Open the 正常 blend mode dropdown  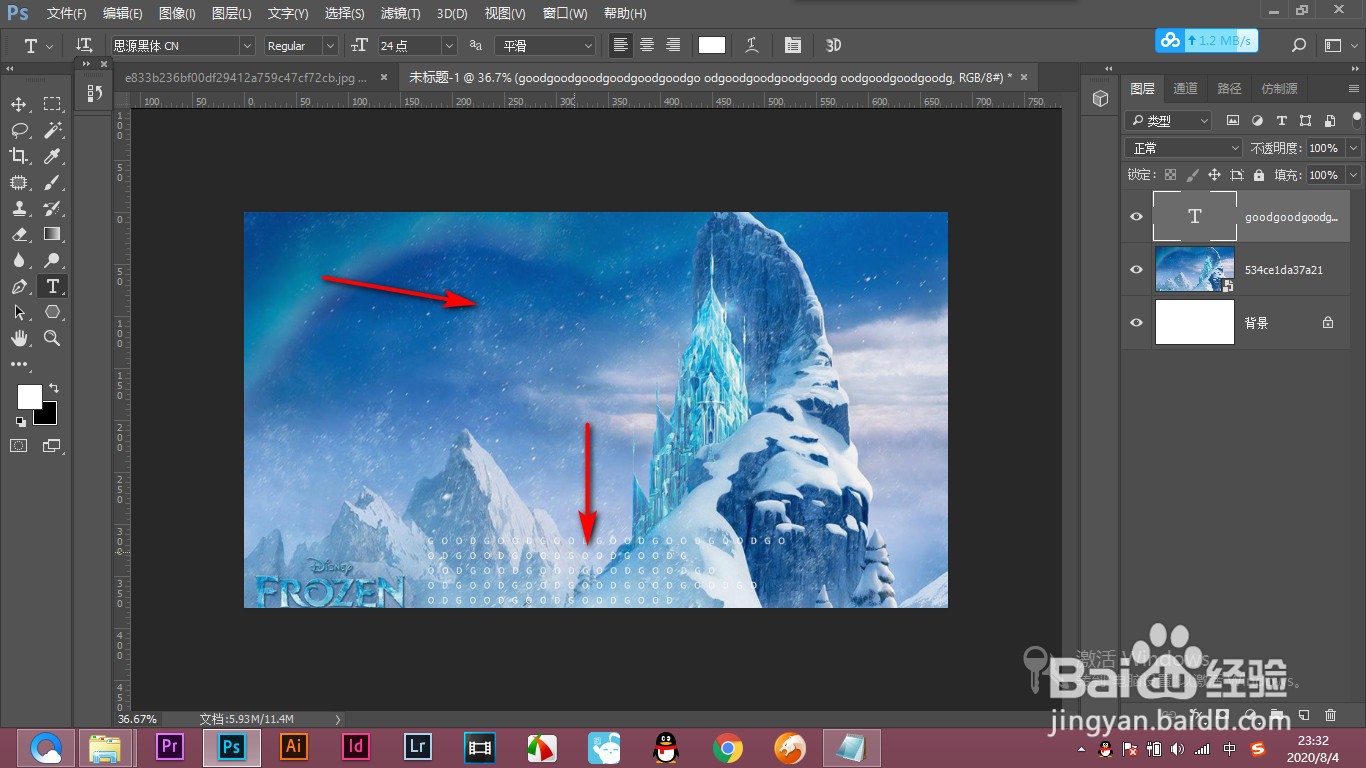[1184, 148]
